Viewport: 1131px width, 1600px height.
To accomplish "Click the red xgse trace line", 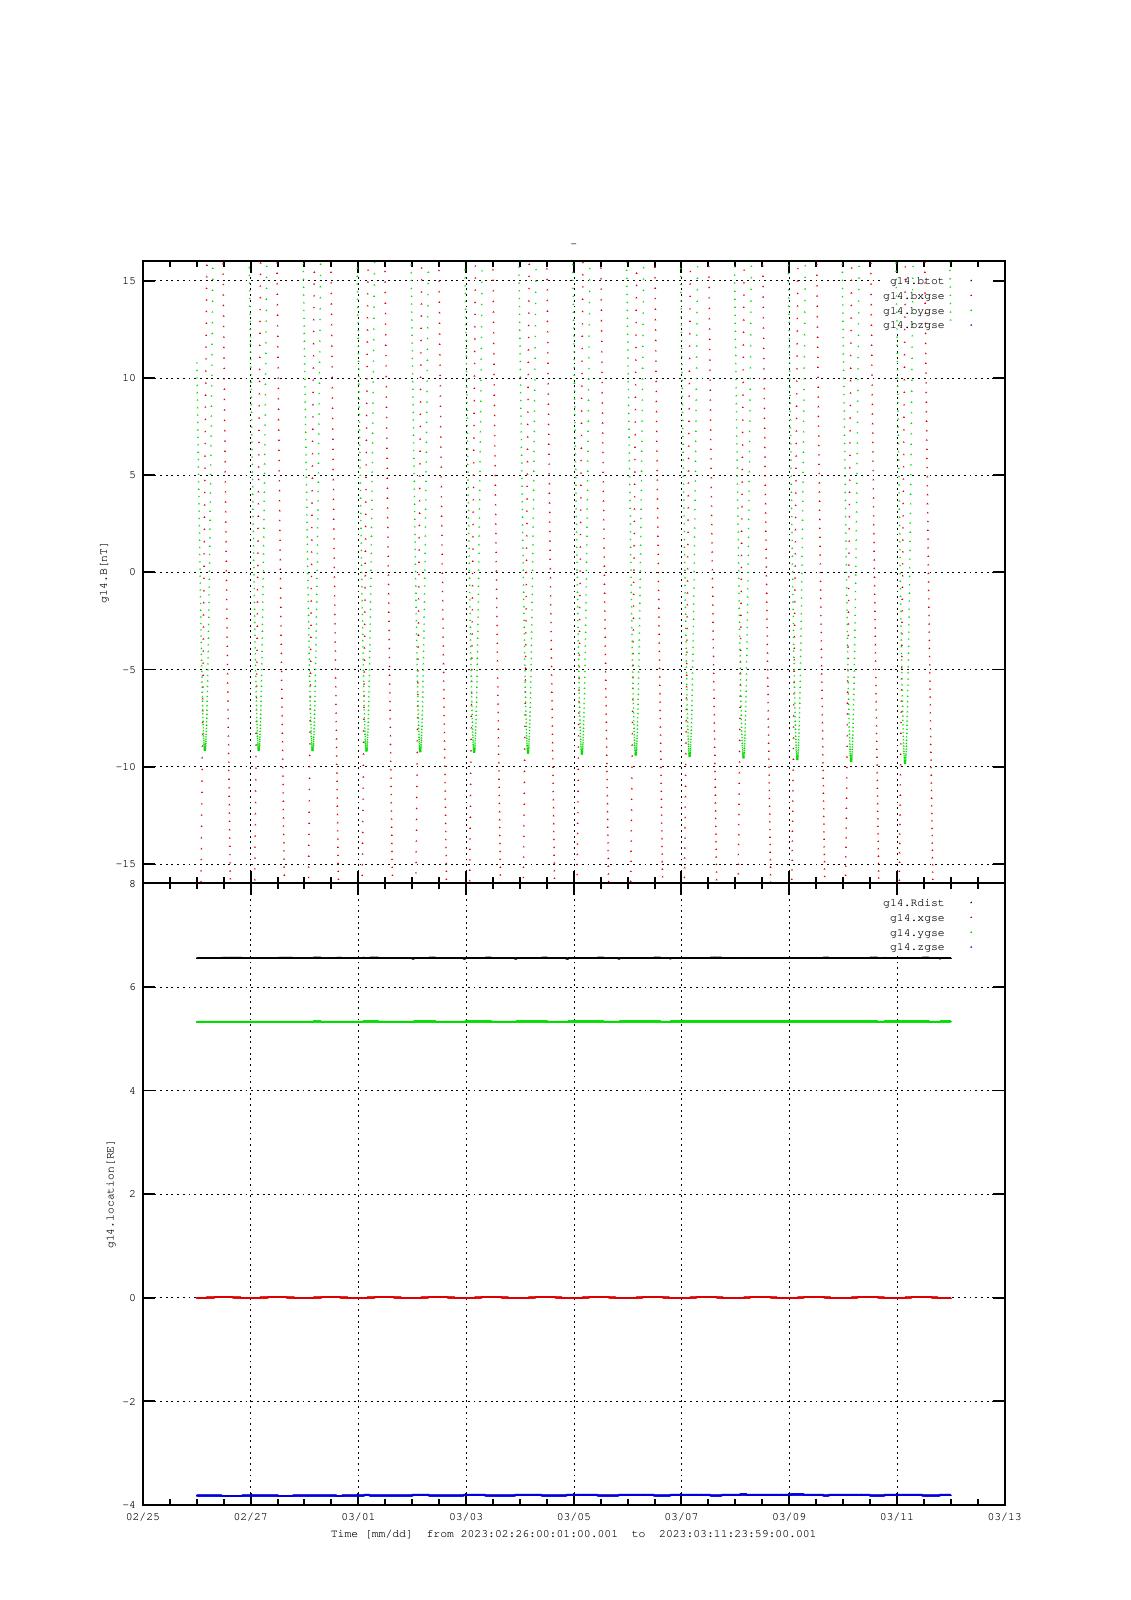I will click(x=574, y=1297).
